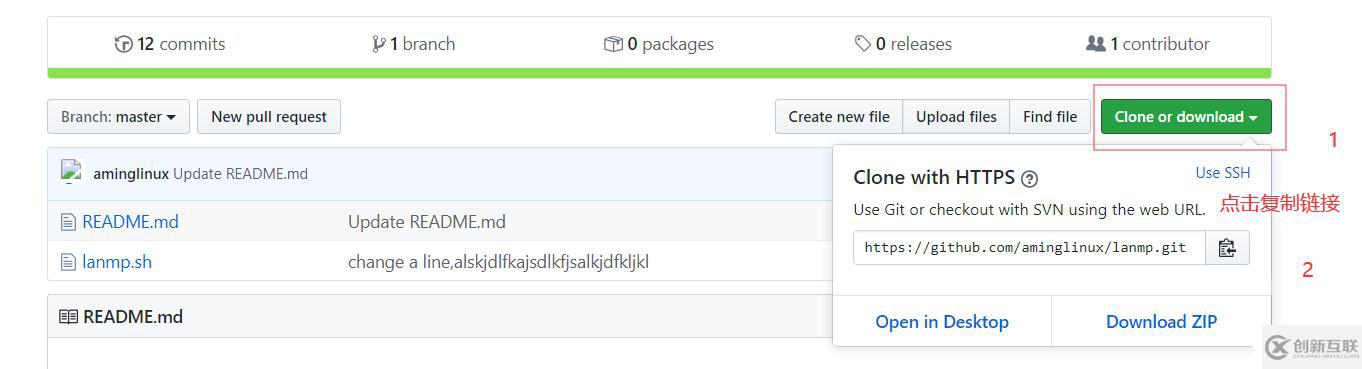The image size is (1362, 369).
Task: Choose Open in Desktop
Action: pos(942,322)
